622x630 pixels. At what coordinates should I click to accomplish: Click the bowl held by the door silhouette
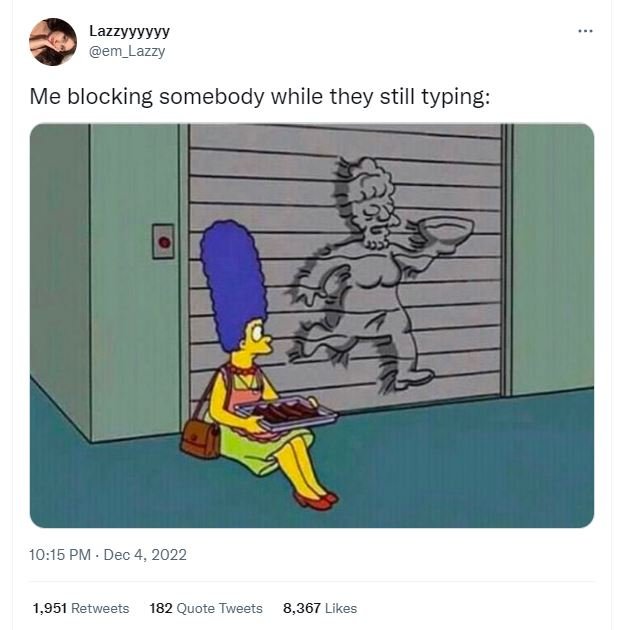coord(446,231)
